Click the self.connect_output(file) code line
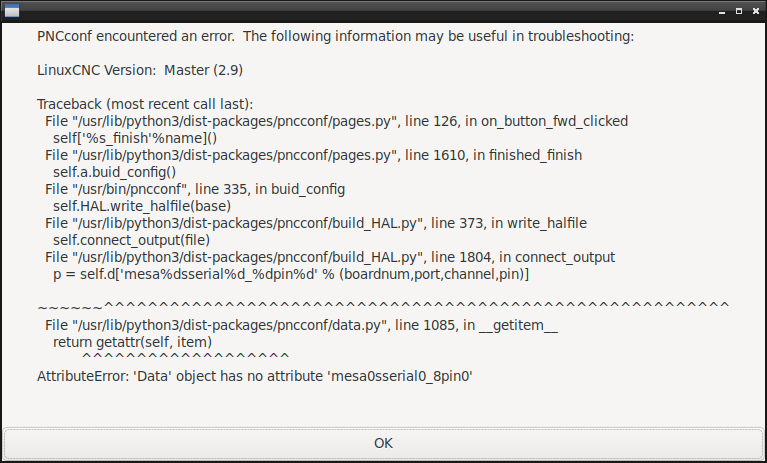Image resolution: width=767 pixels, height=463 pixels. pos(132,240)
